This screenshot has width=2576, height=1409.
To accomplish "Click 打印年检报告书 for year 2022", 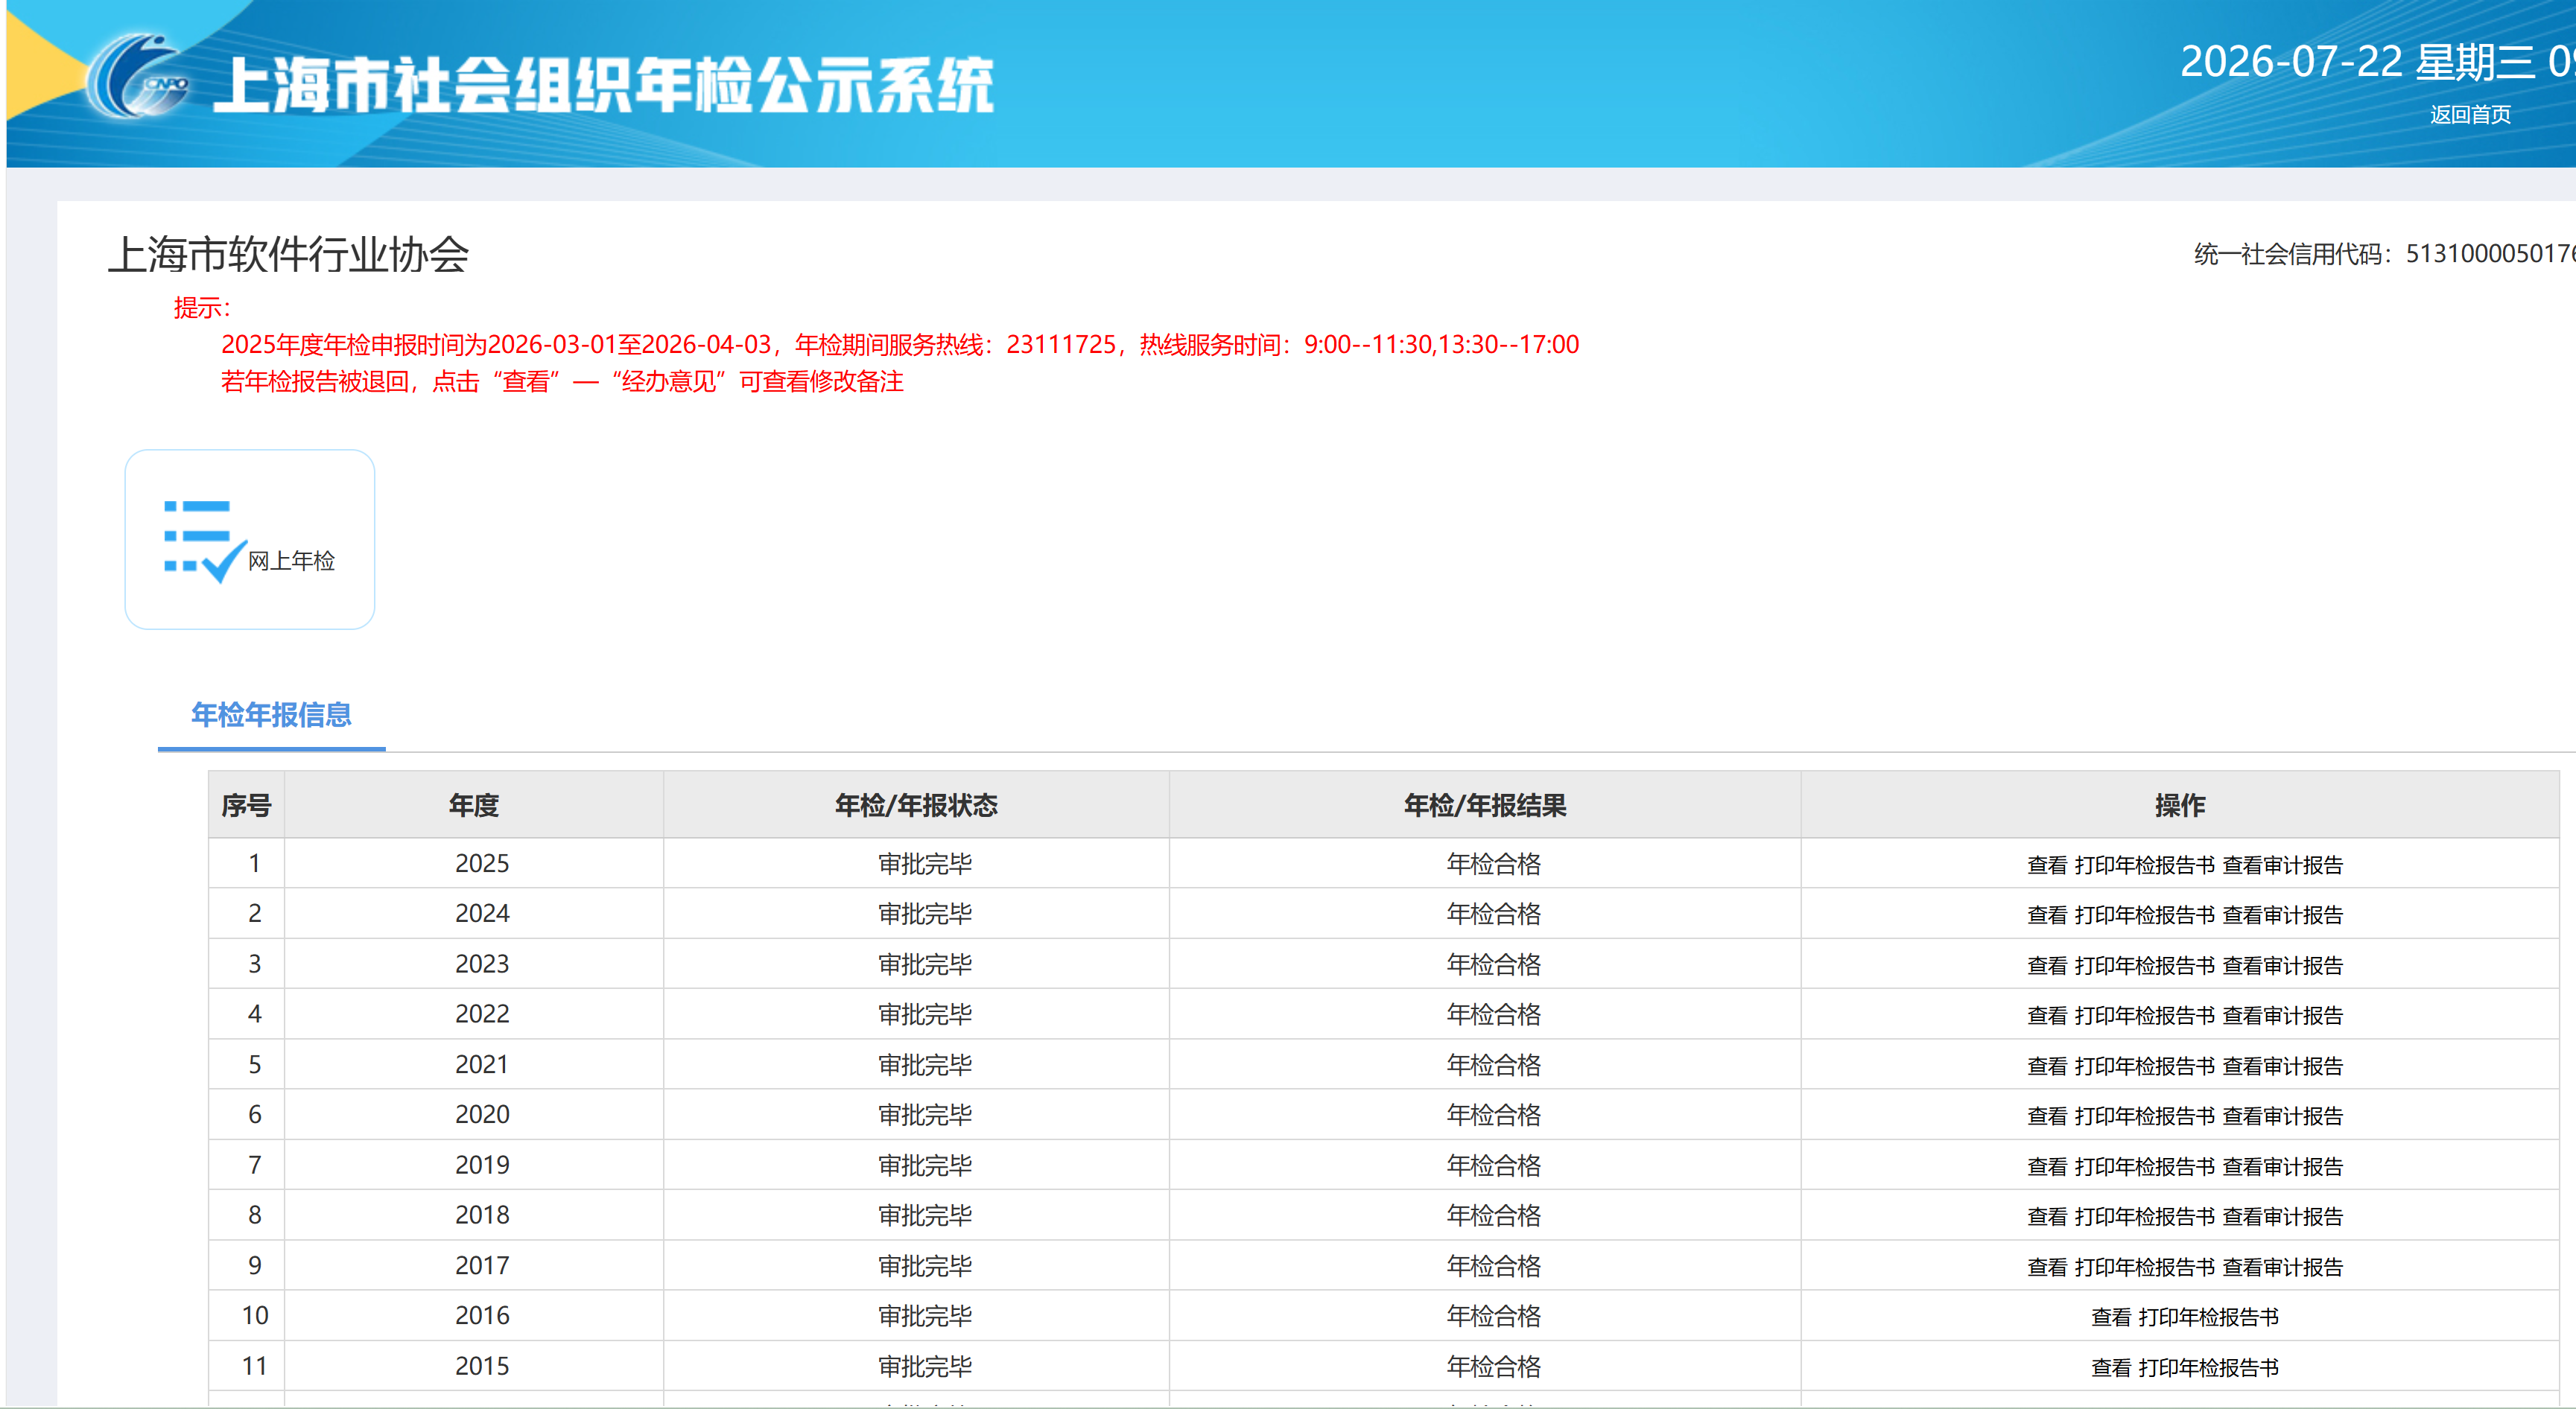I will (2144, 1016).
